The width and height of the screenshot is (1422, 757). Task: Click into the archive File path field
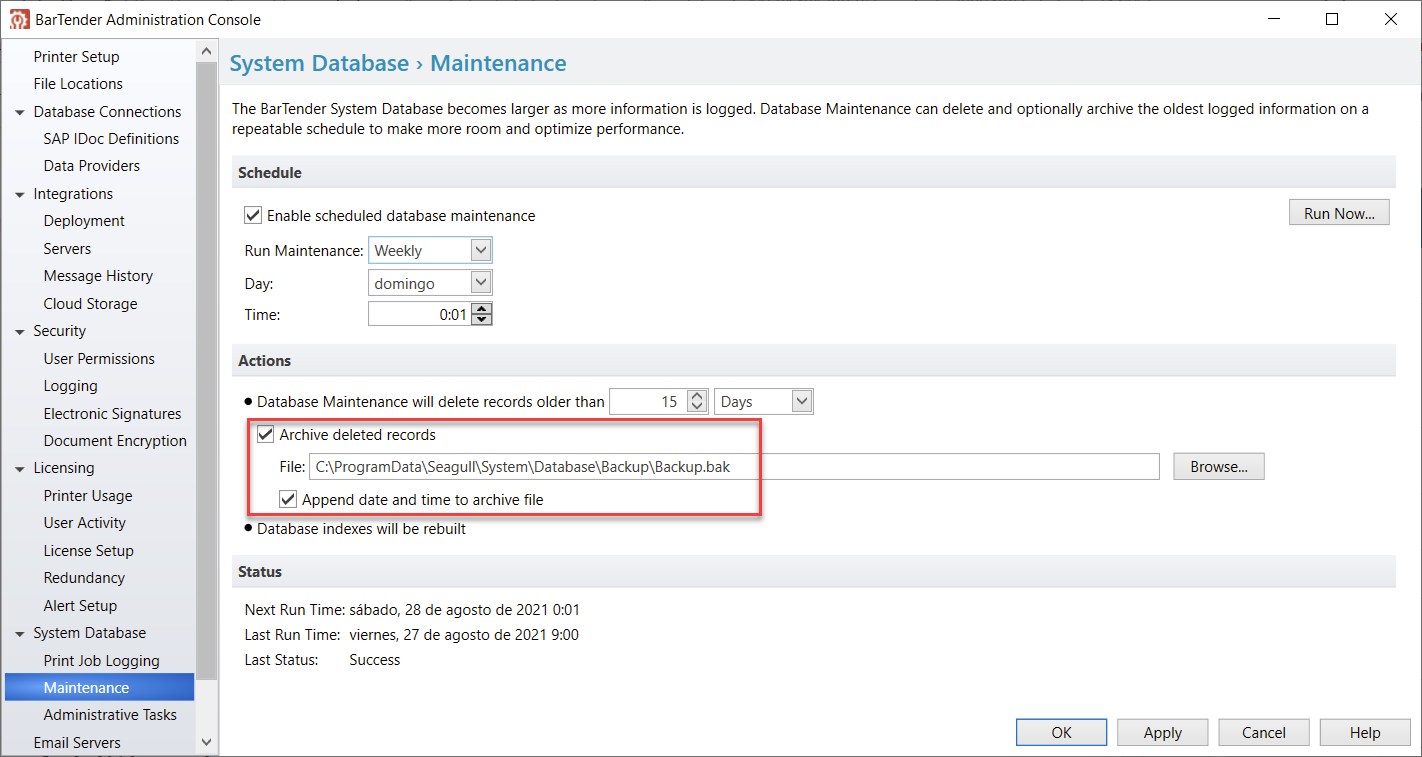click(x=734, y=466)
